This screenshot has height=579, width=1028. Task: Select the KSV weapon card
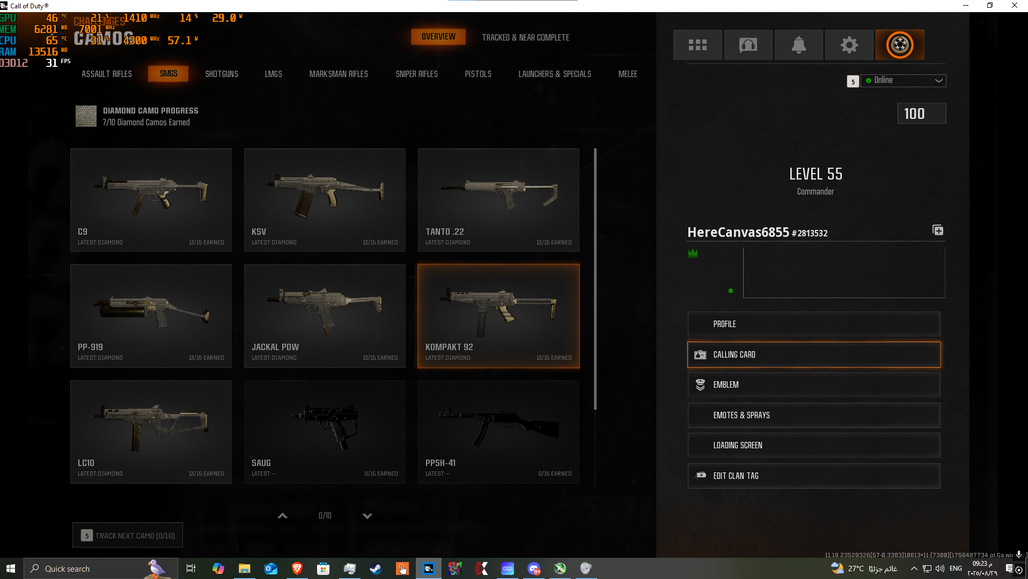(325, 200)
